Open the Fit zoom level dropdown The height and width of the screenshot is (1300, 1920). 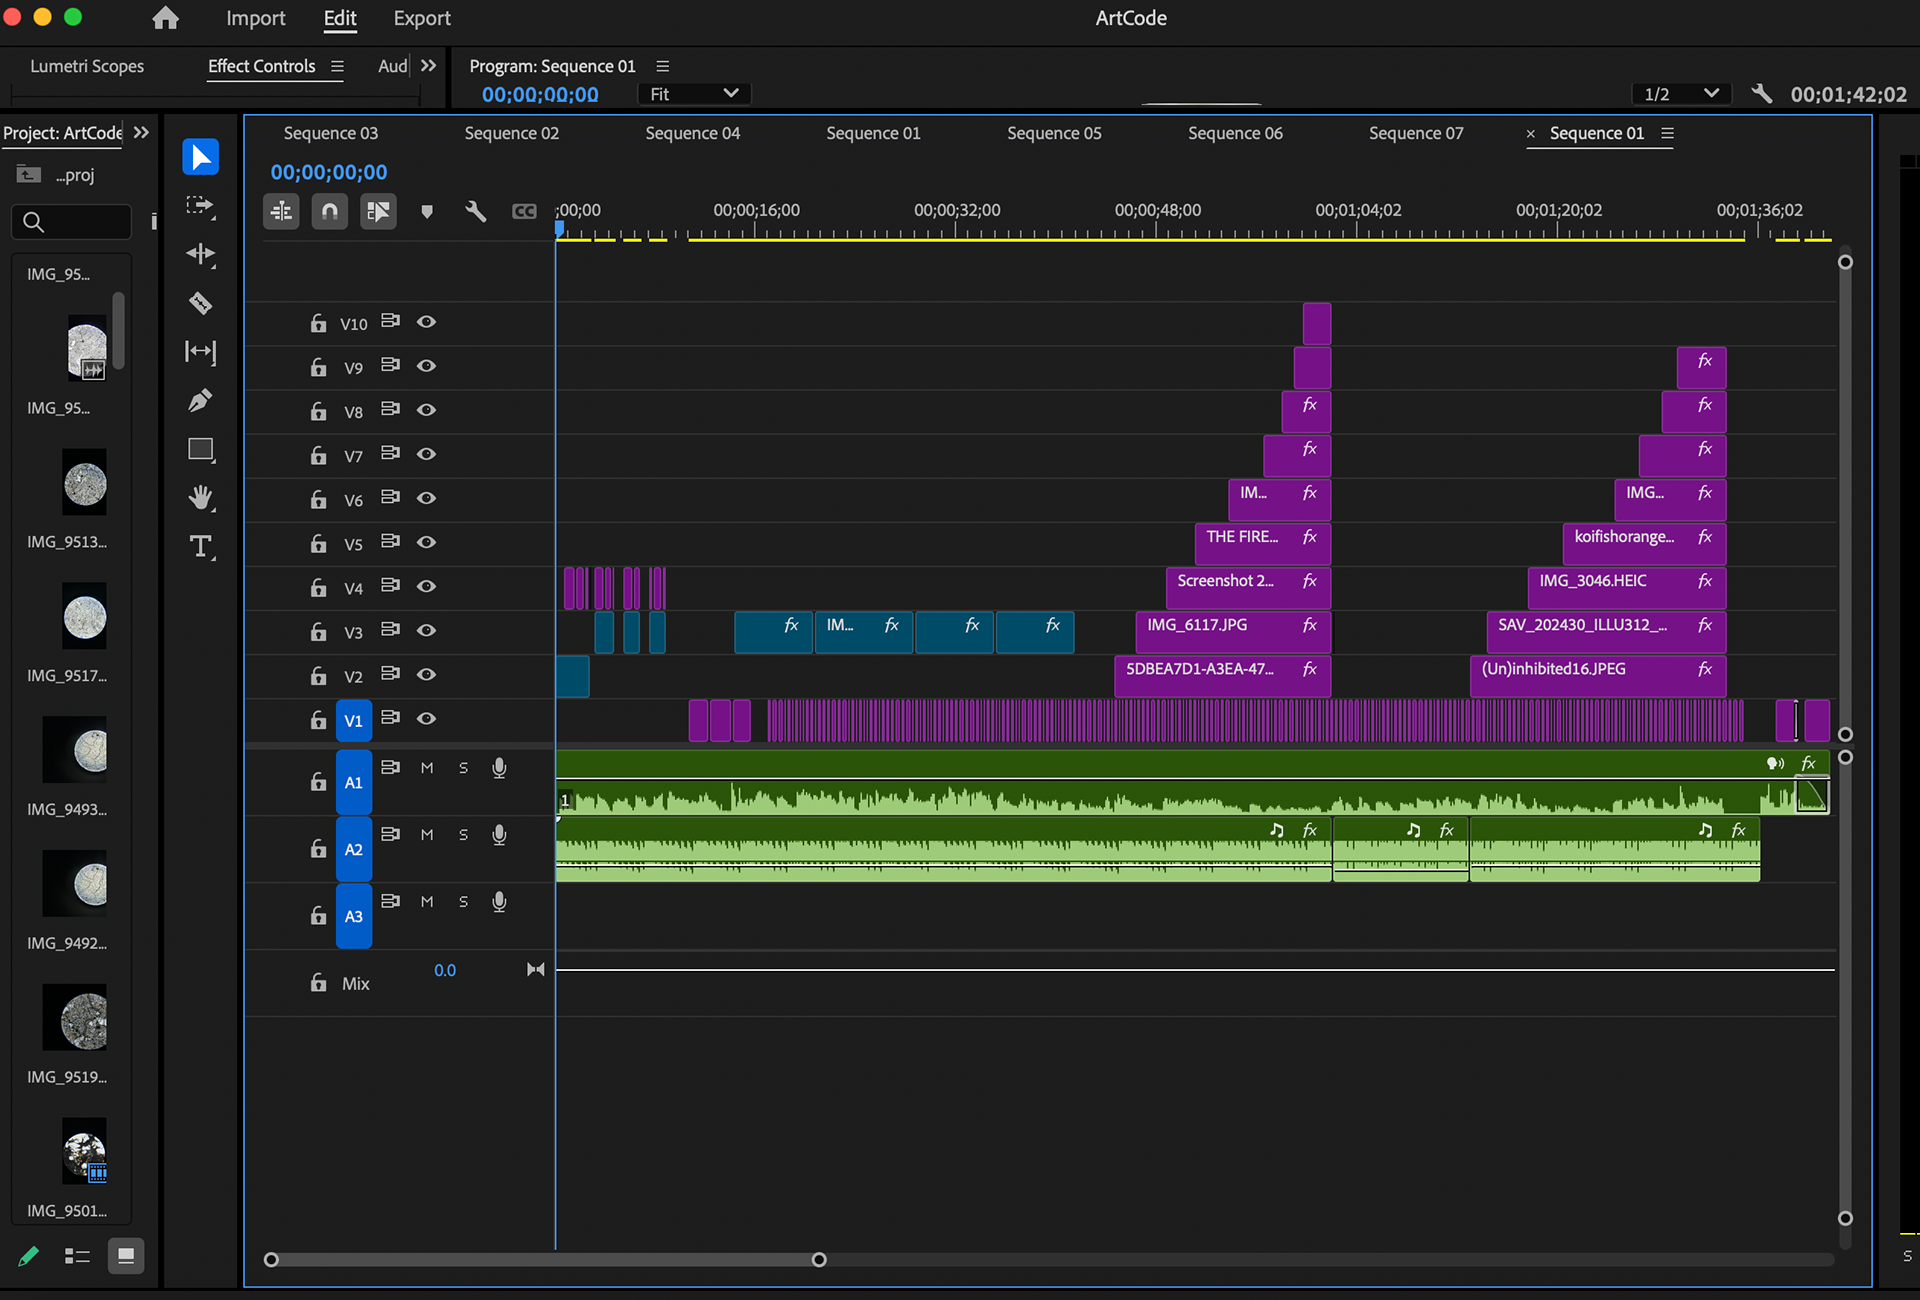[694, 94]
